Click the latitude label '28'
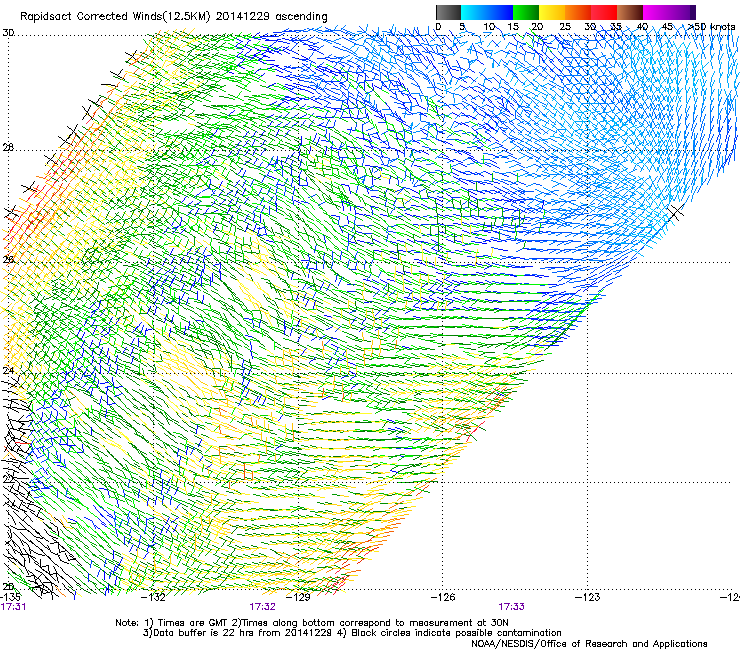The image size is (740, 650). 8,148
